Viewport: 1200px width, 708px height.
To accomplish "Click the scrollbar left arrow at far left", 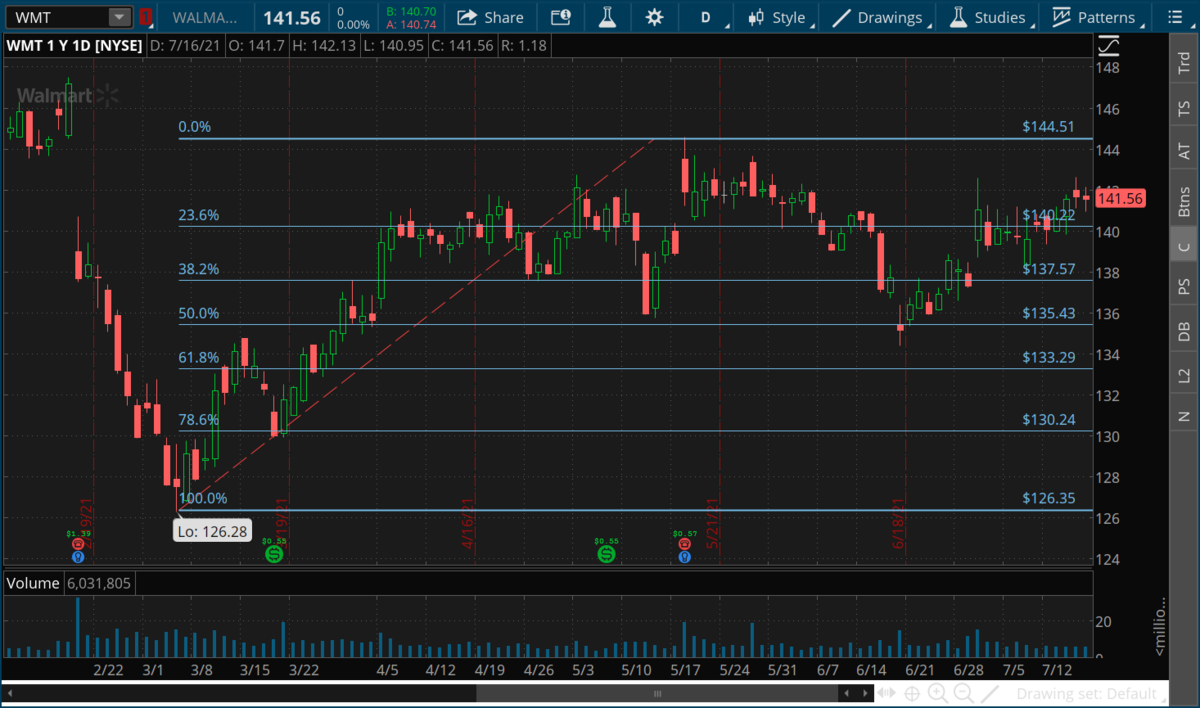I will [8, 693].
